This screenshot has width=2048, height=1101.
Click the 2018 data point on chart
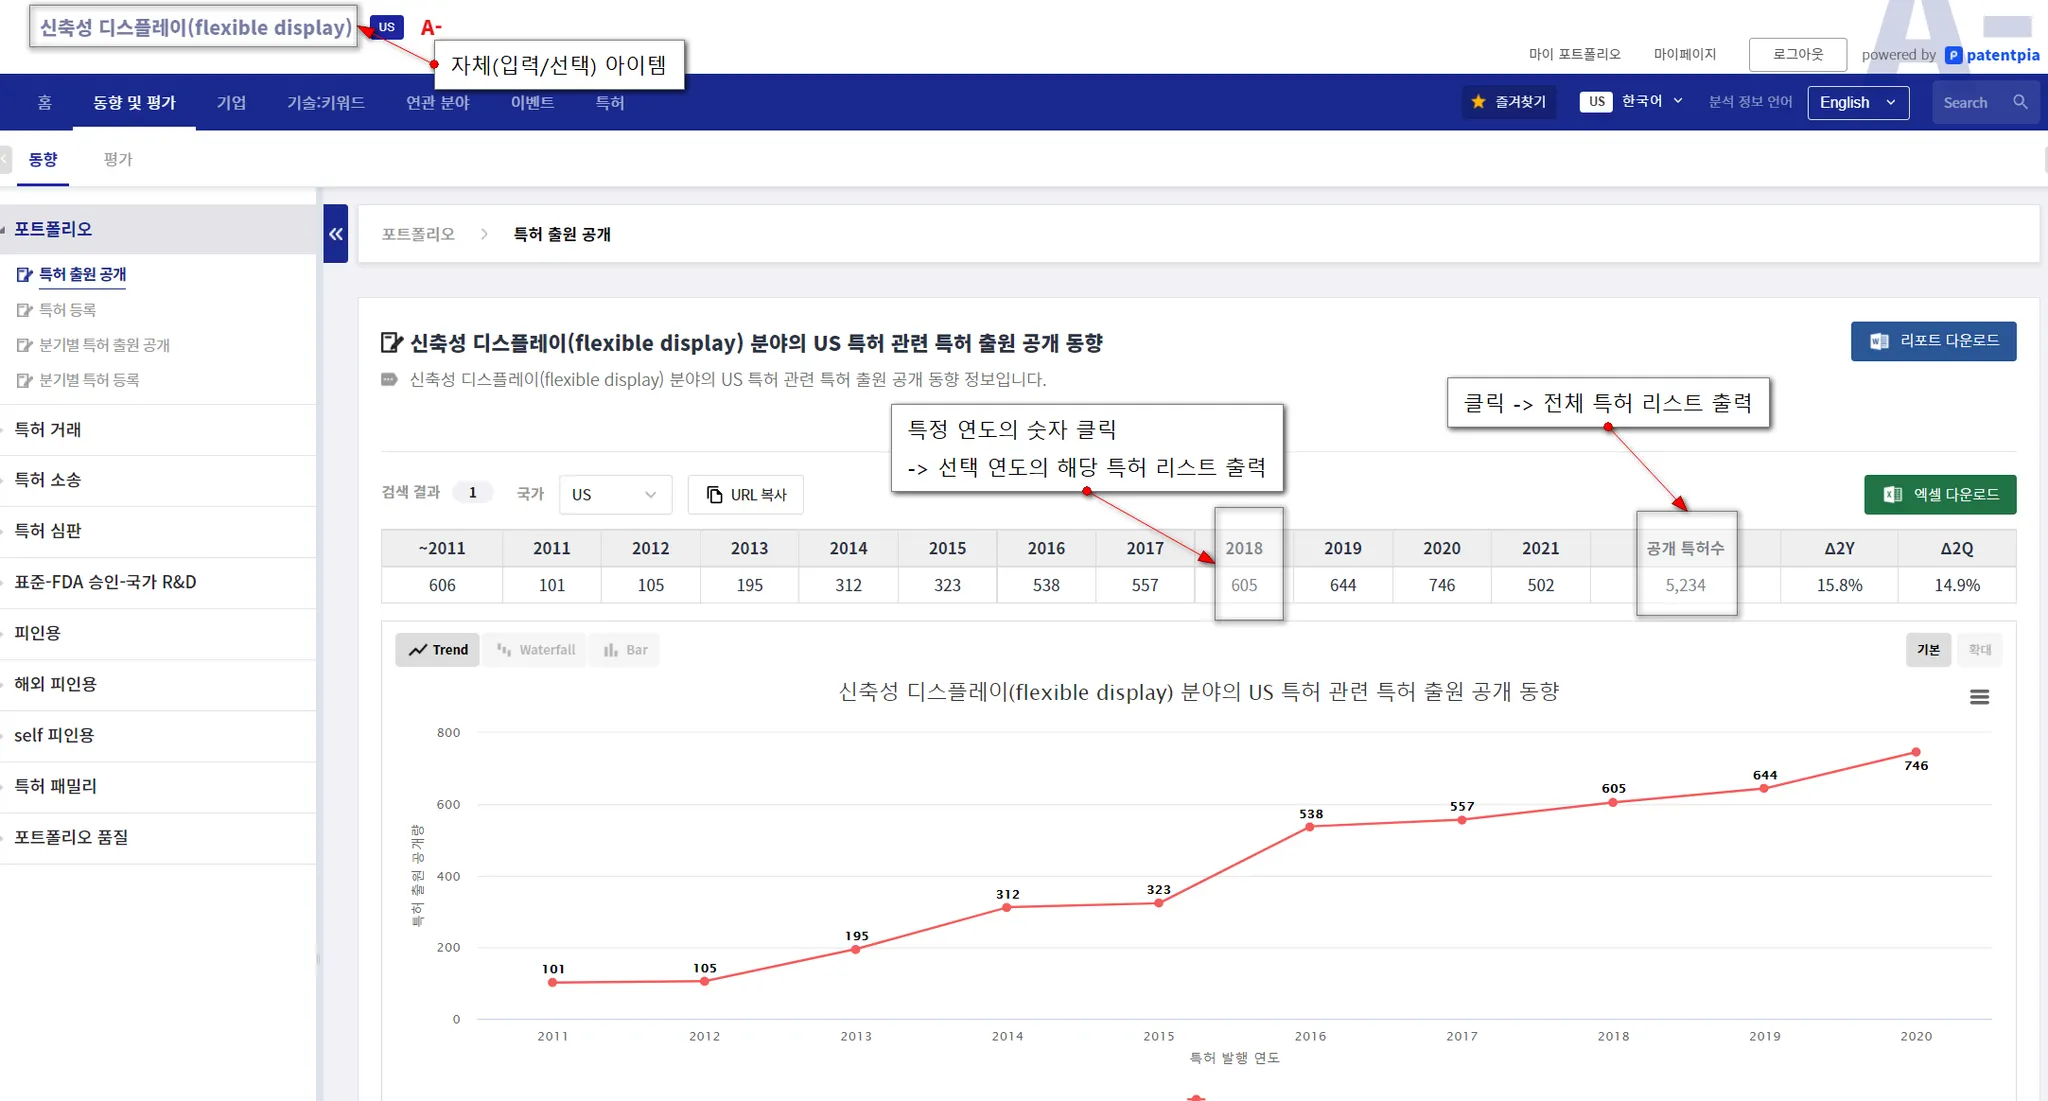[1612, 802]
